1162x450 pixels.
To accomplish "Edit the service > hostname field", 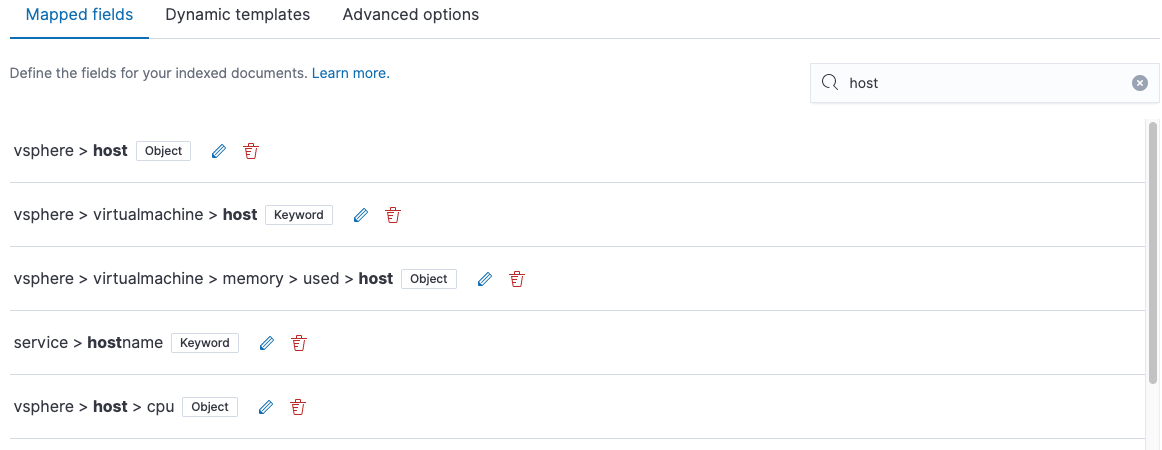I will pos(267,343).
